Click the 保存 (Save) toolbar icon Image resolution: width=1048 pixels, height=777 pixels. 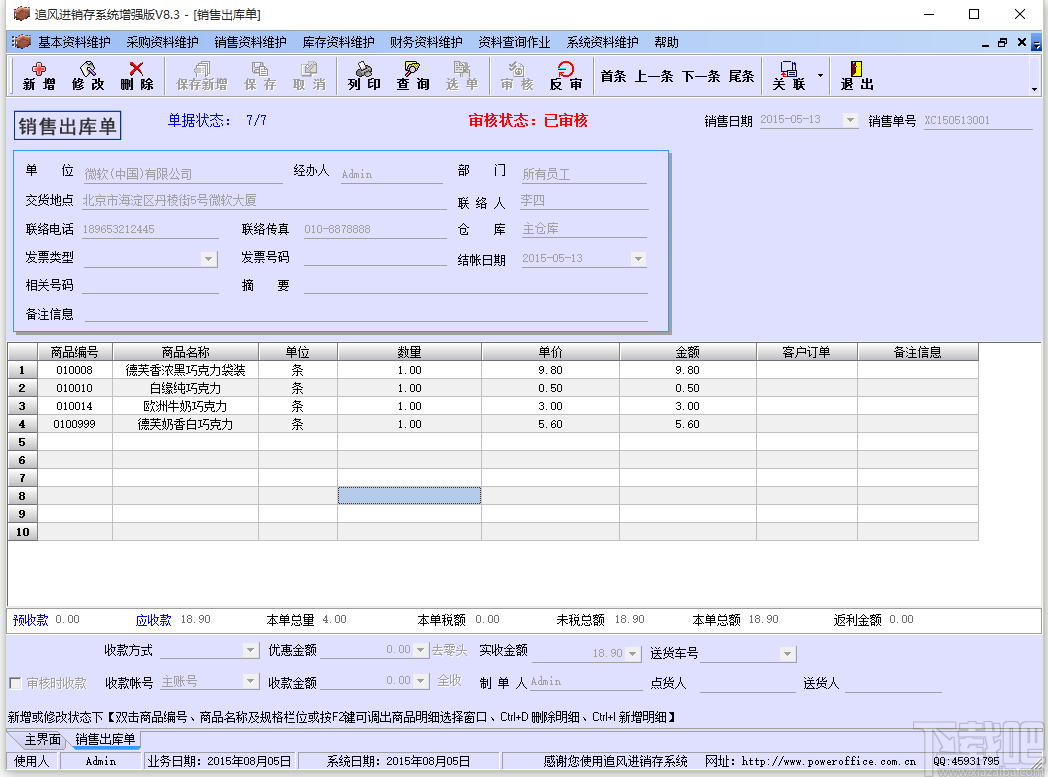point(260,75)
